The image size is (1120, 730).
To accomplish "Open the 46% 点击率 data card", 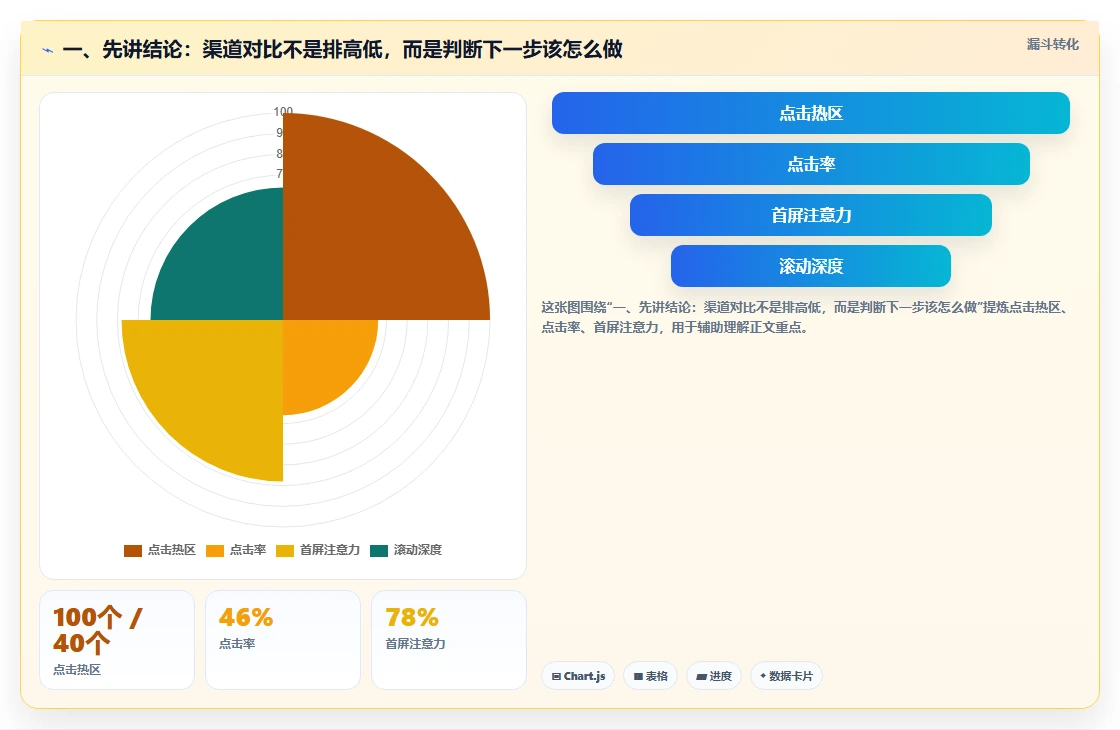I will 283,640.
